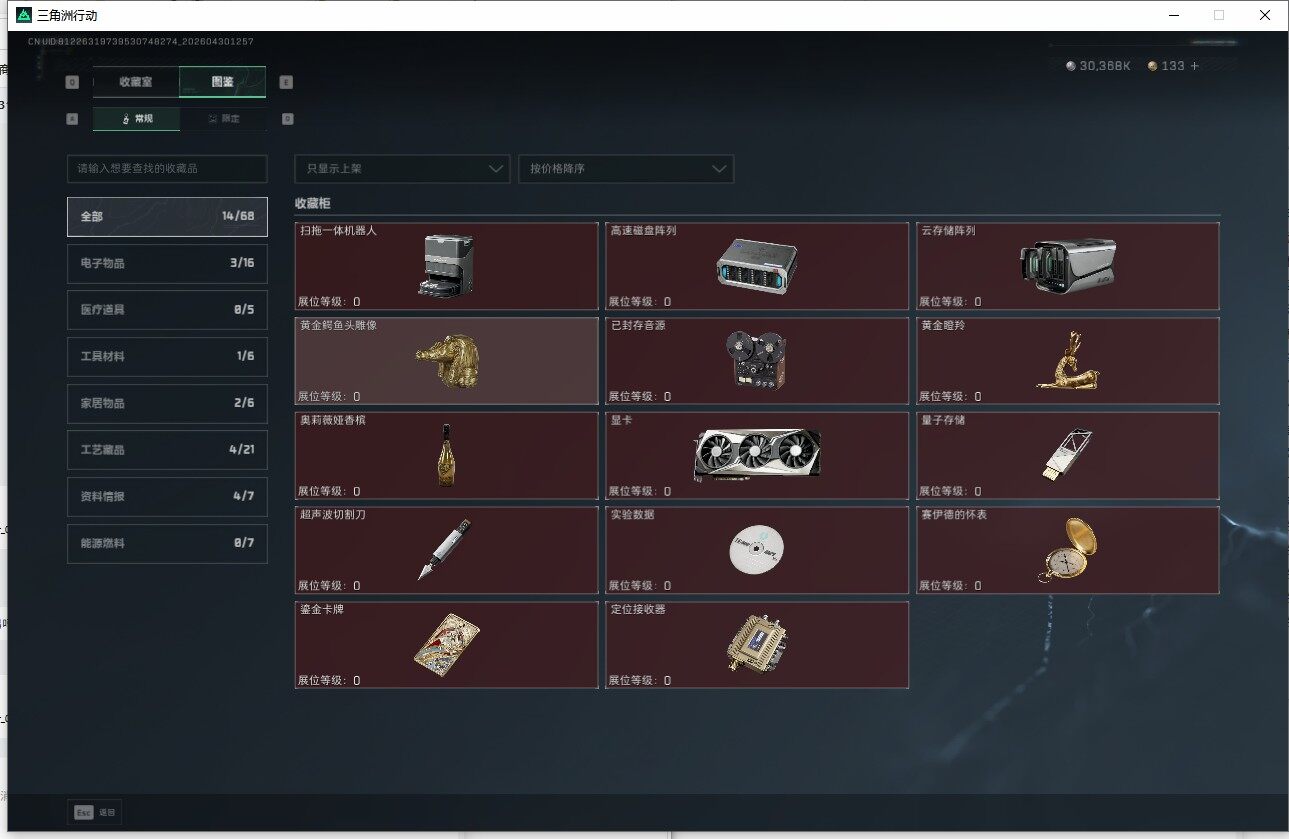Show the 全部 category

pyautogui.click(x=167, y=216)
